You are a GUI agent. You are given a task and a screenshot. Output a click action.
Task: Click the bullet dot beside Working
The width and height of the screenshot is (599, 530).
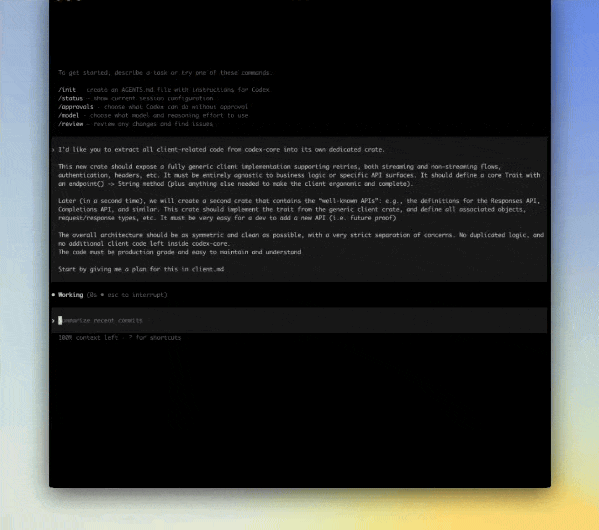[x=53, y=295]
